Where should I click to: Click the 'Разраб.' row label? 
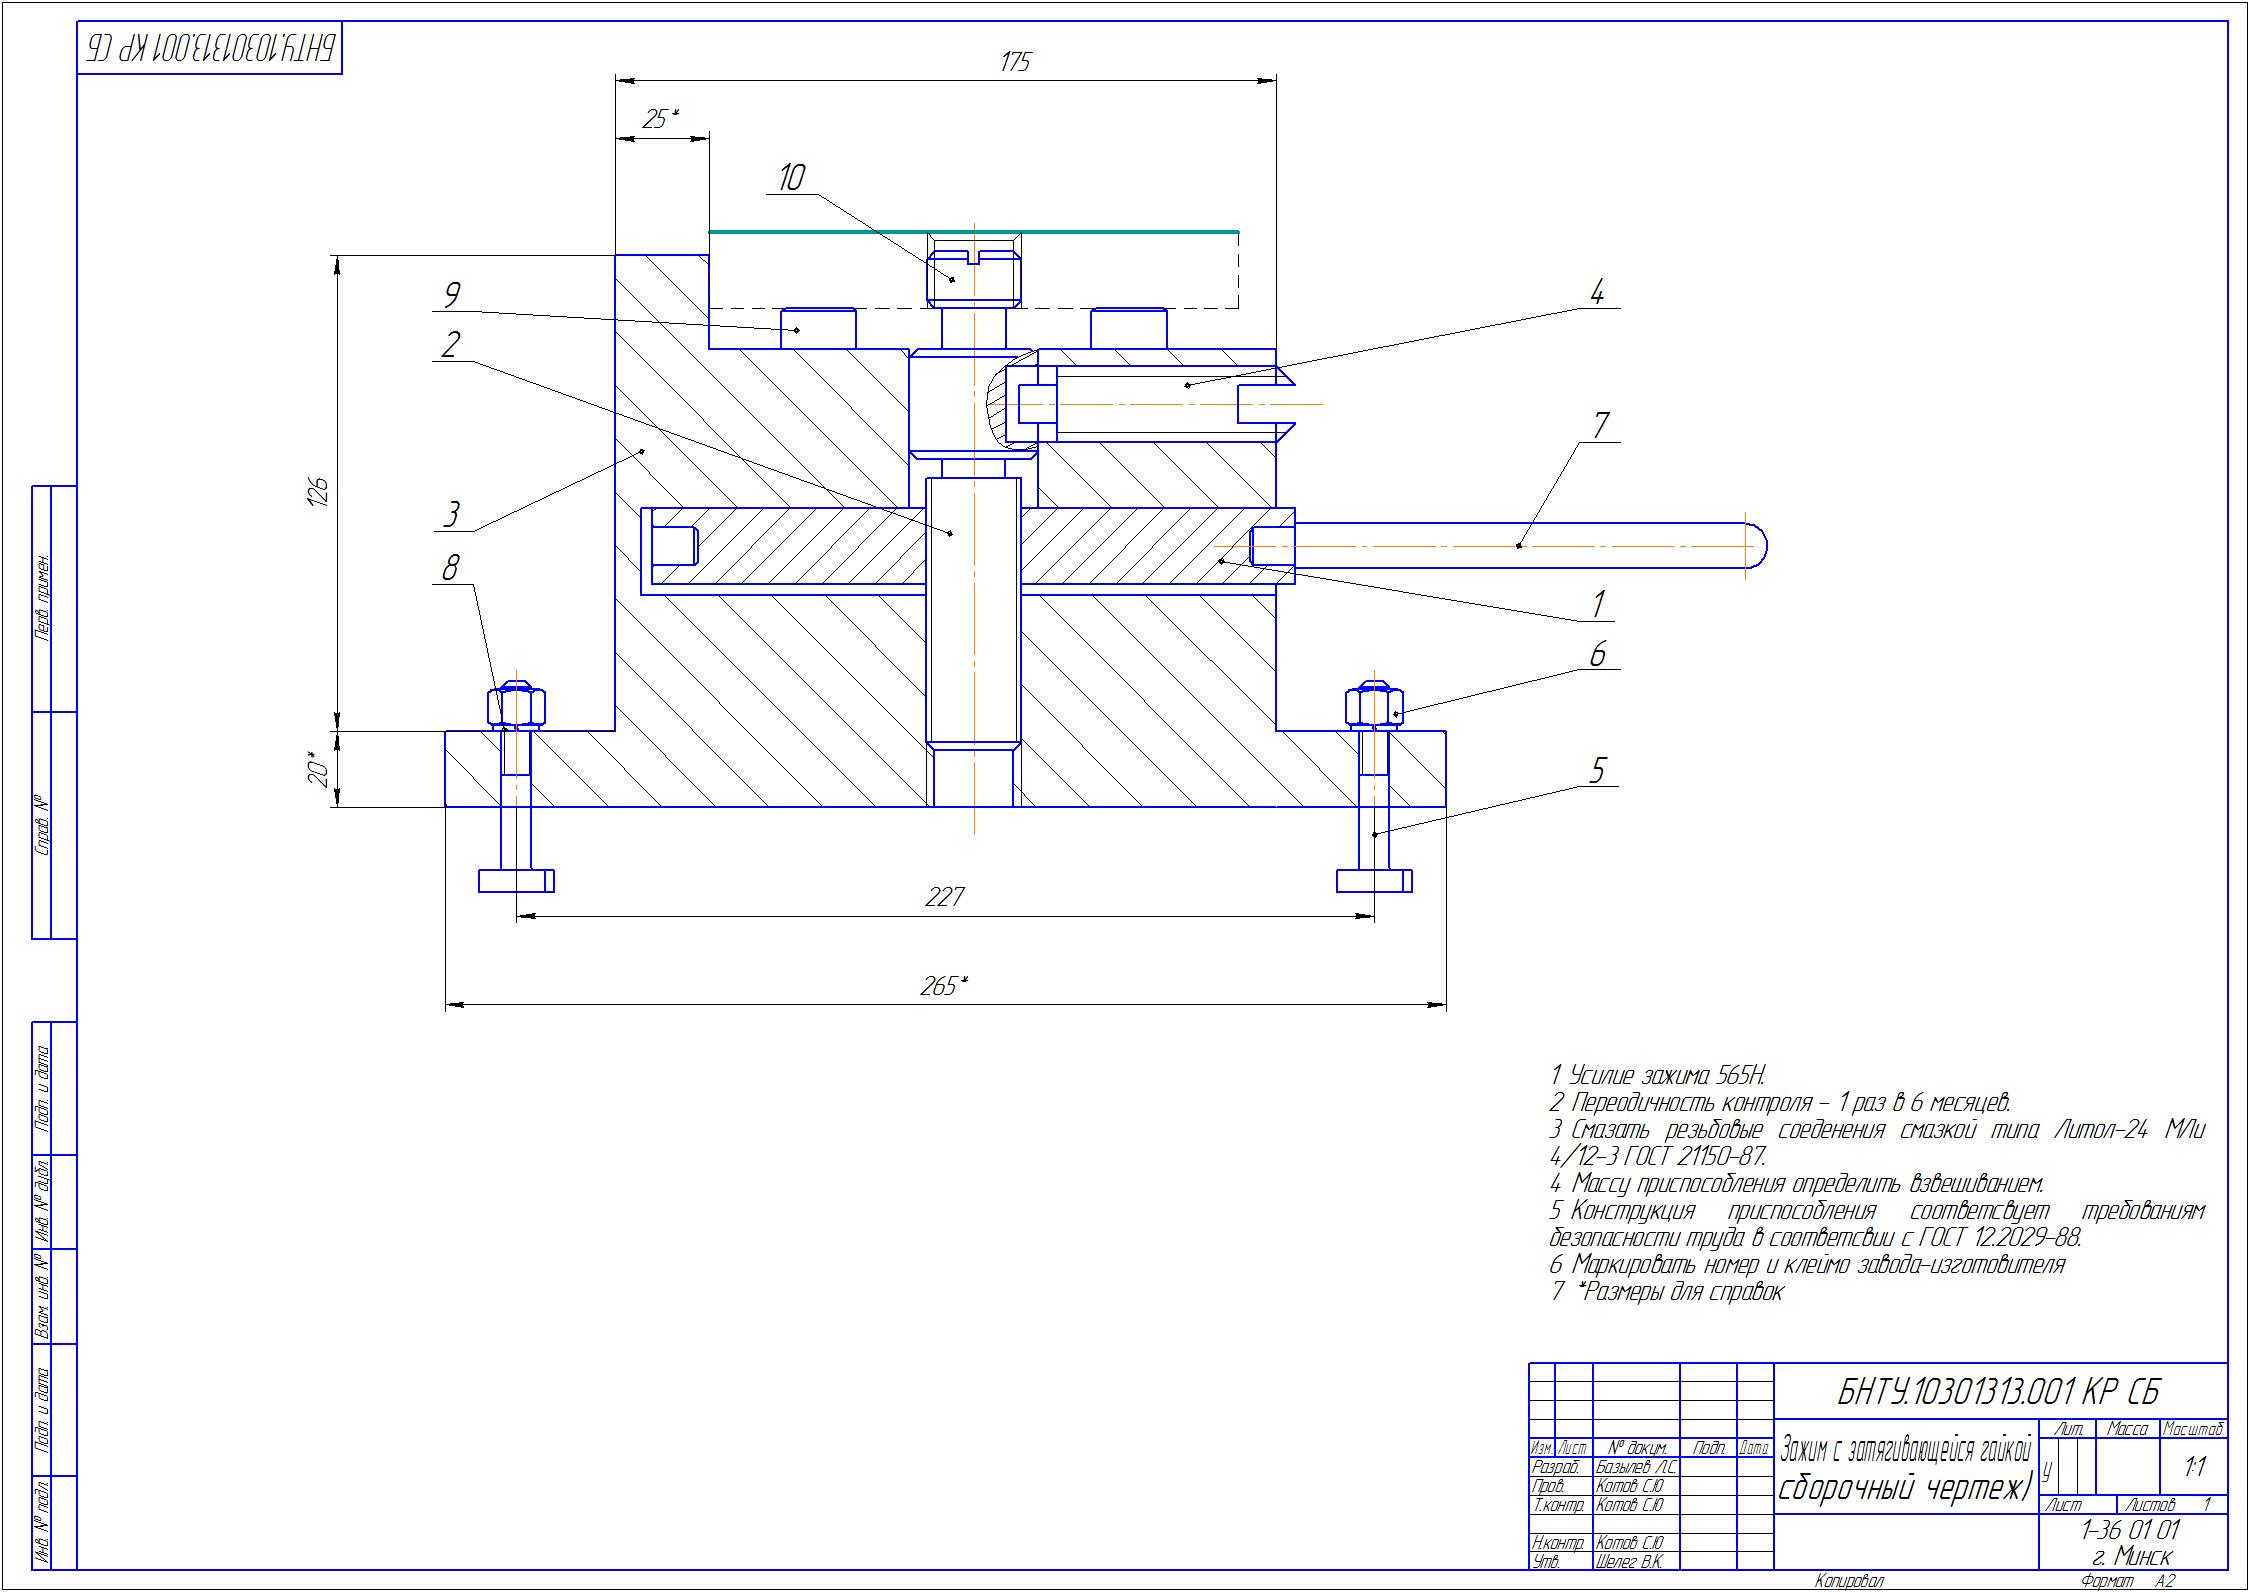coord(1556,1468)
